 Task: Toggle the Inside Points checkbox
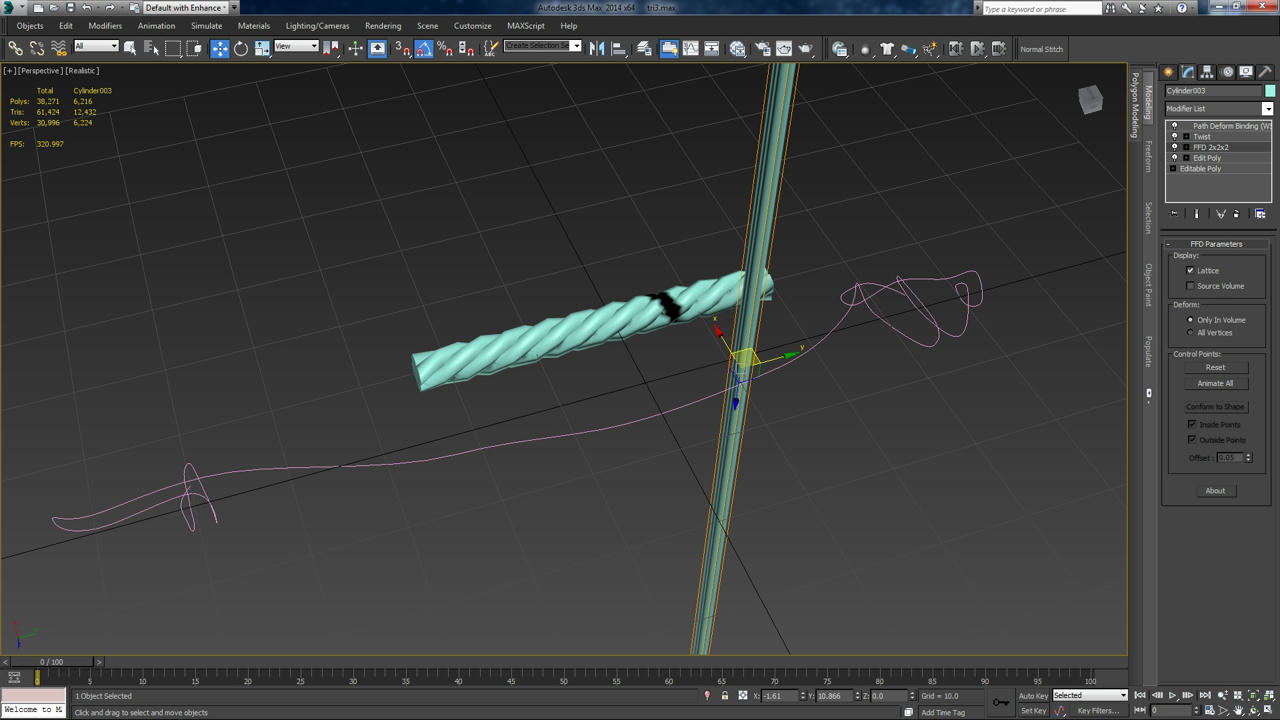point(1191,425)
